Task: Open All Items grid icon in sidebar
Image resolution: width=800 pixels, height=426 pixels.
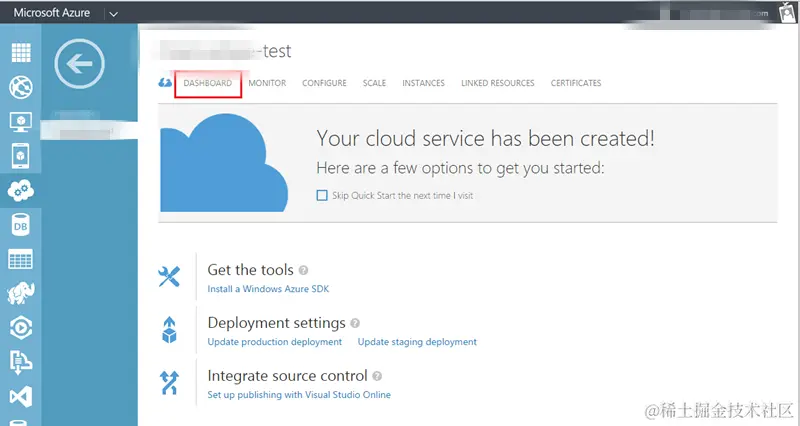Action: 21,52
